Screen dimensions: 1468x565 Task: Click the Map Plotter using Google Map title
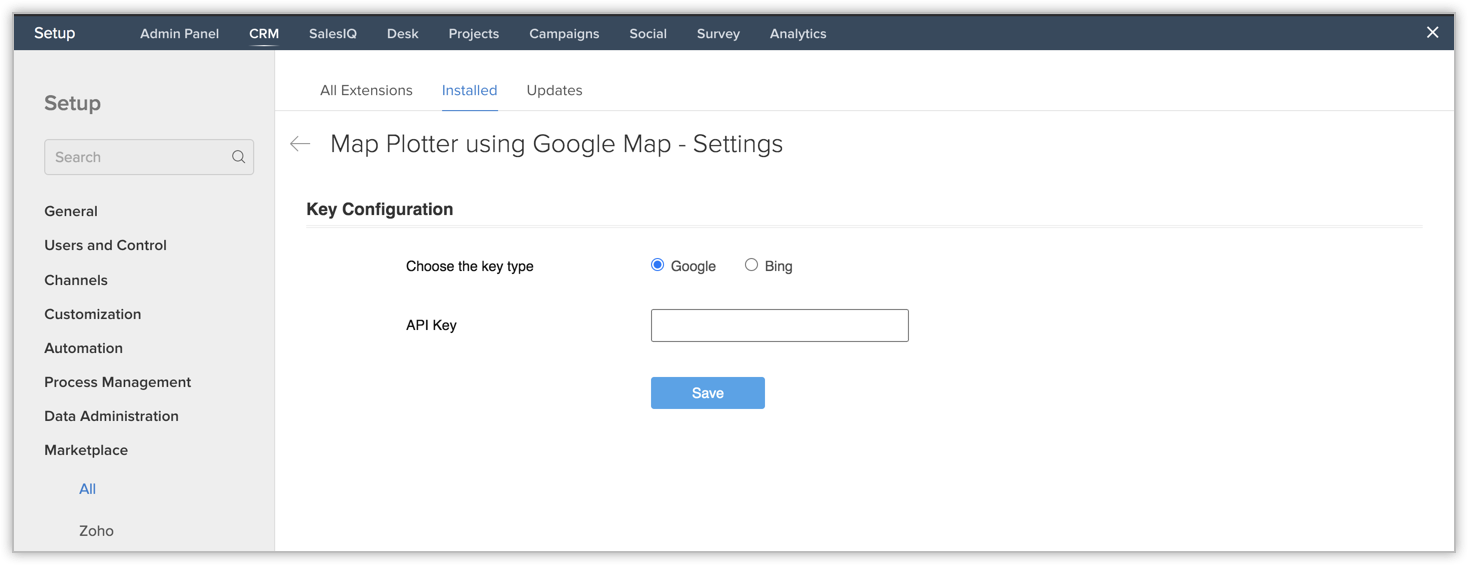pyautogui.click(x=556, y=144)
